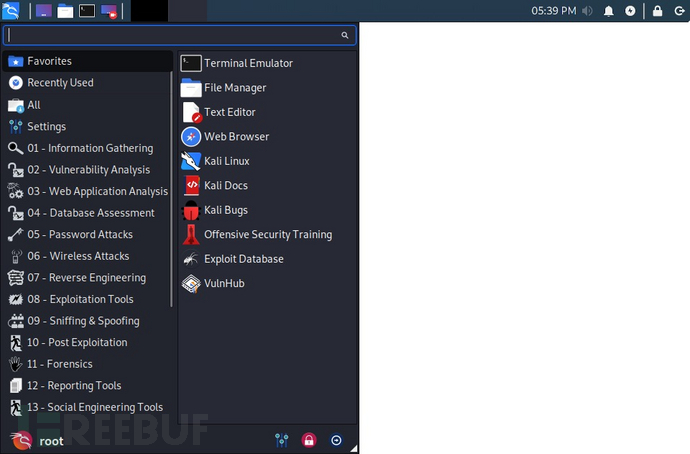Open Offensive Security Training entry
This screenshot has width=690, height=454.
point(267,234)
